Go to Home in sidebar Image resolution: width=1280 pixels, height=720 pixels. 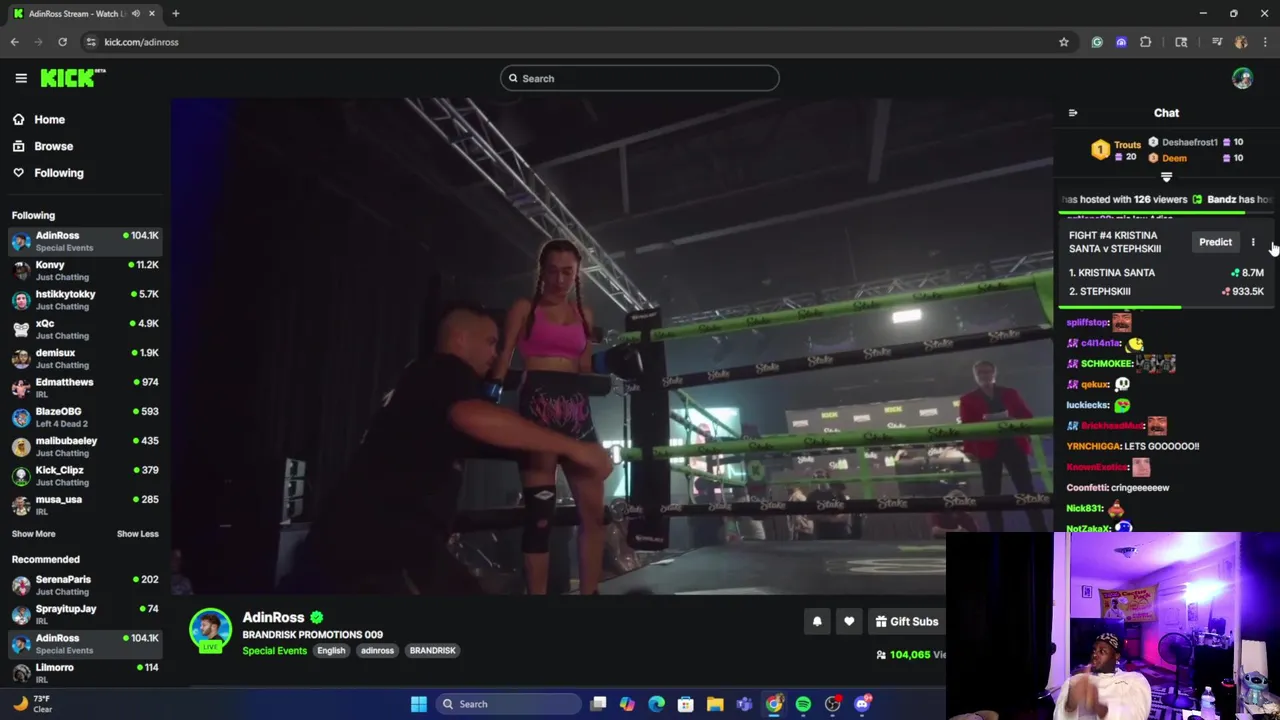[38, 119]
